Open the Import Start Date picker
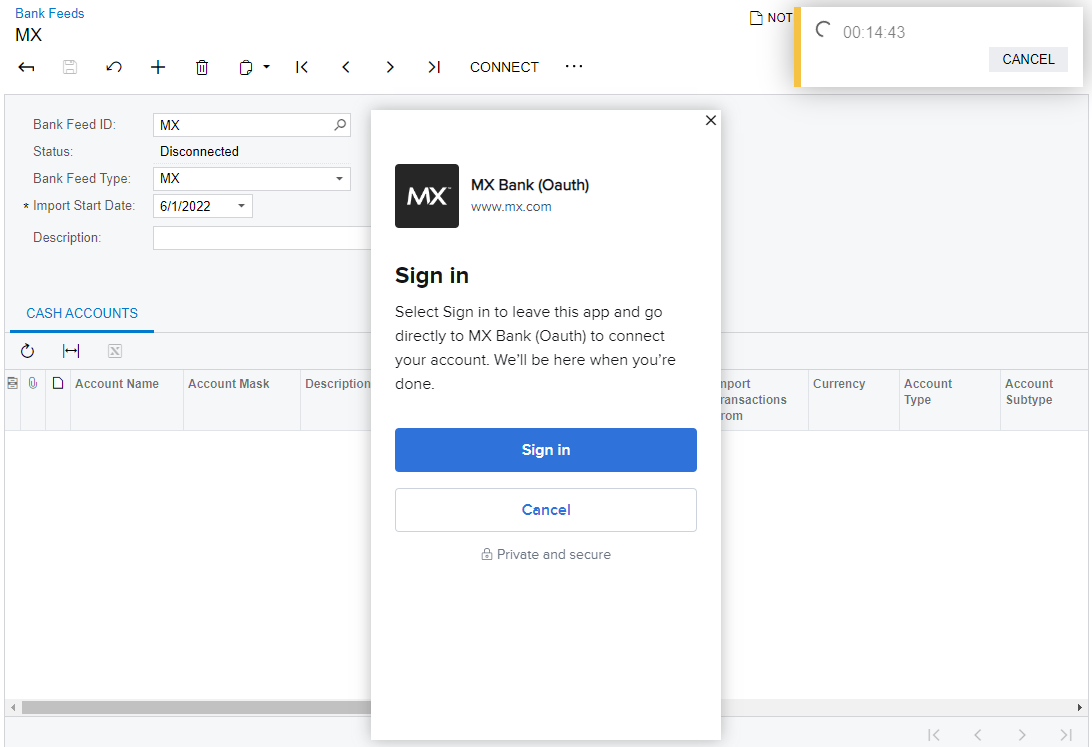This screenshot has width=1092, height=747. click(241, 206)
